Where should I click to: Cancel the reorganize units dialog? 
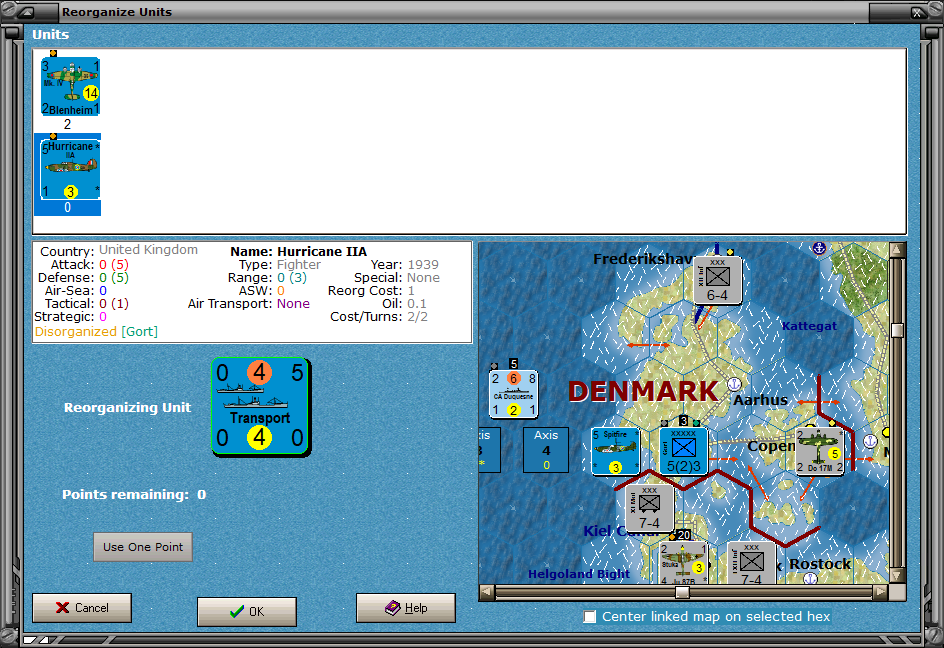tap(82, 608)
